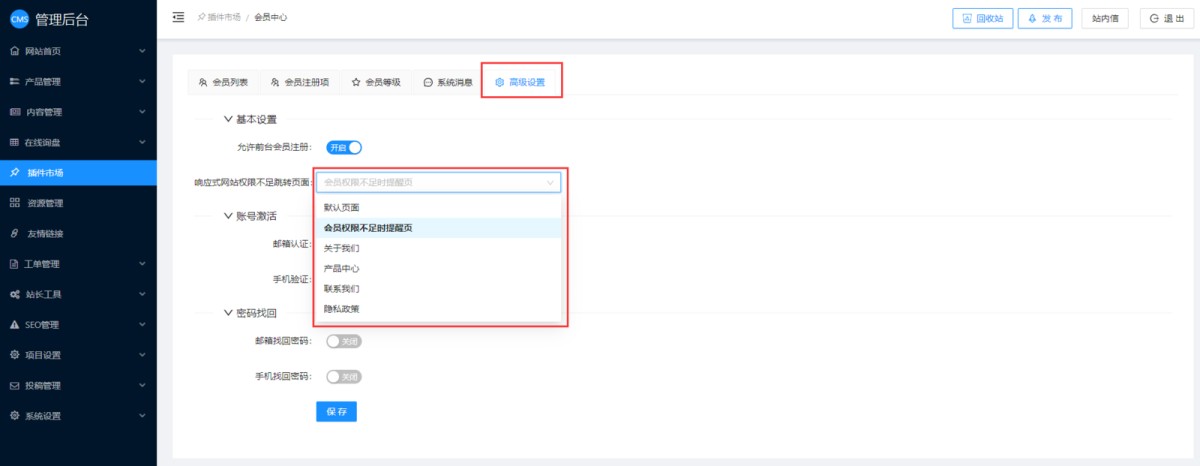Close the 跳转页面 dropdown via its arrow

pos(549,183)
